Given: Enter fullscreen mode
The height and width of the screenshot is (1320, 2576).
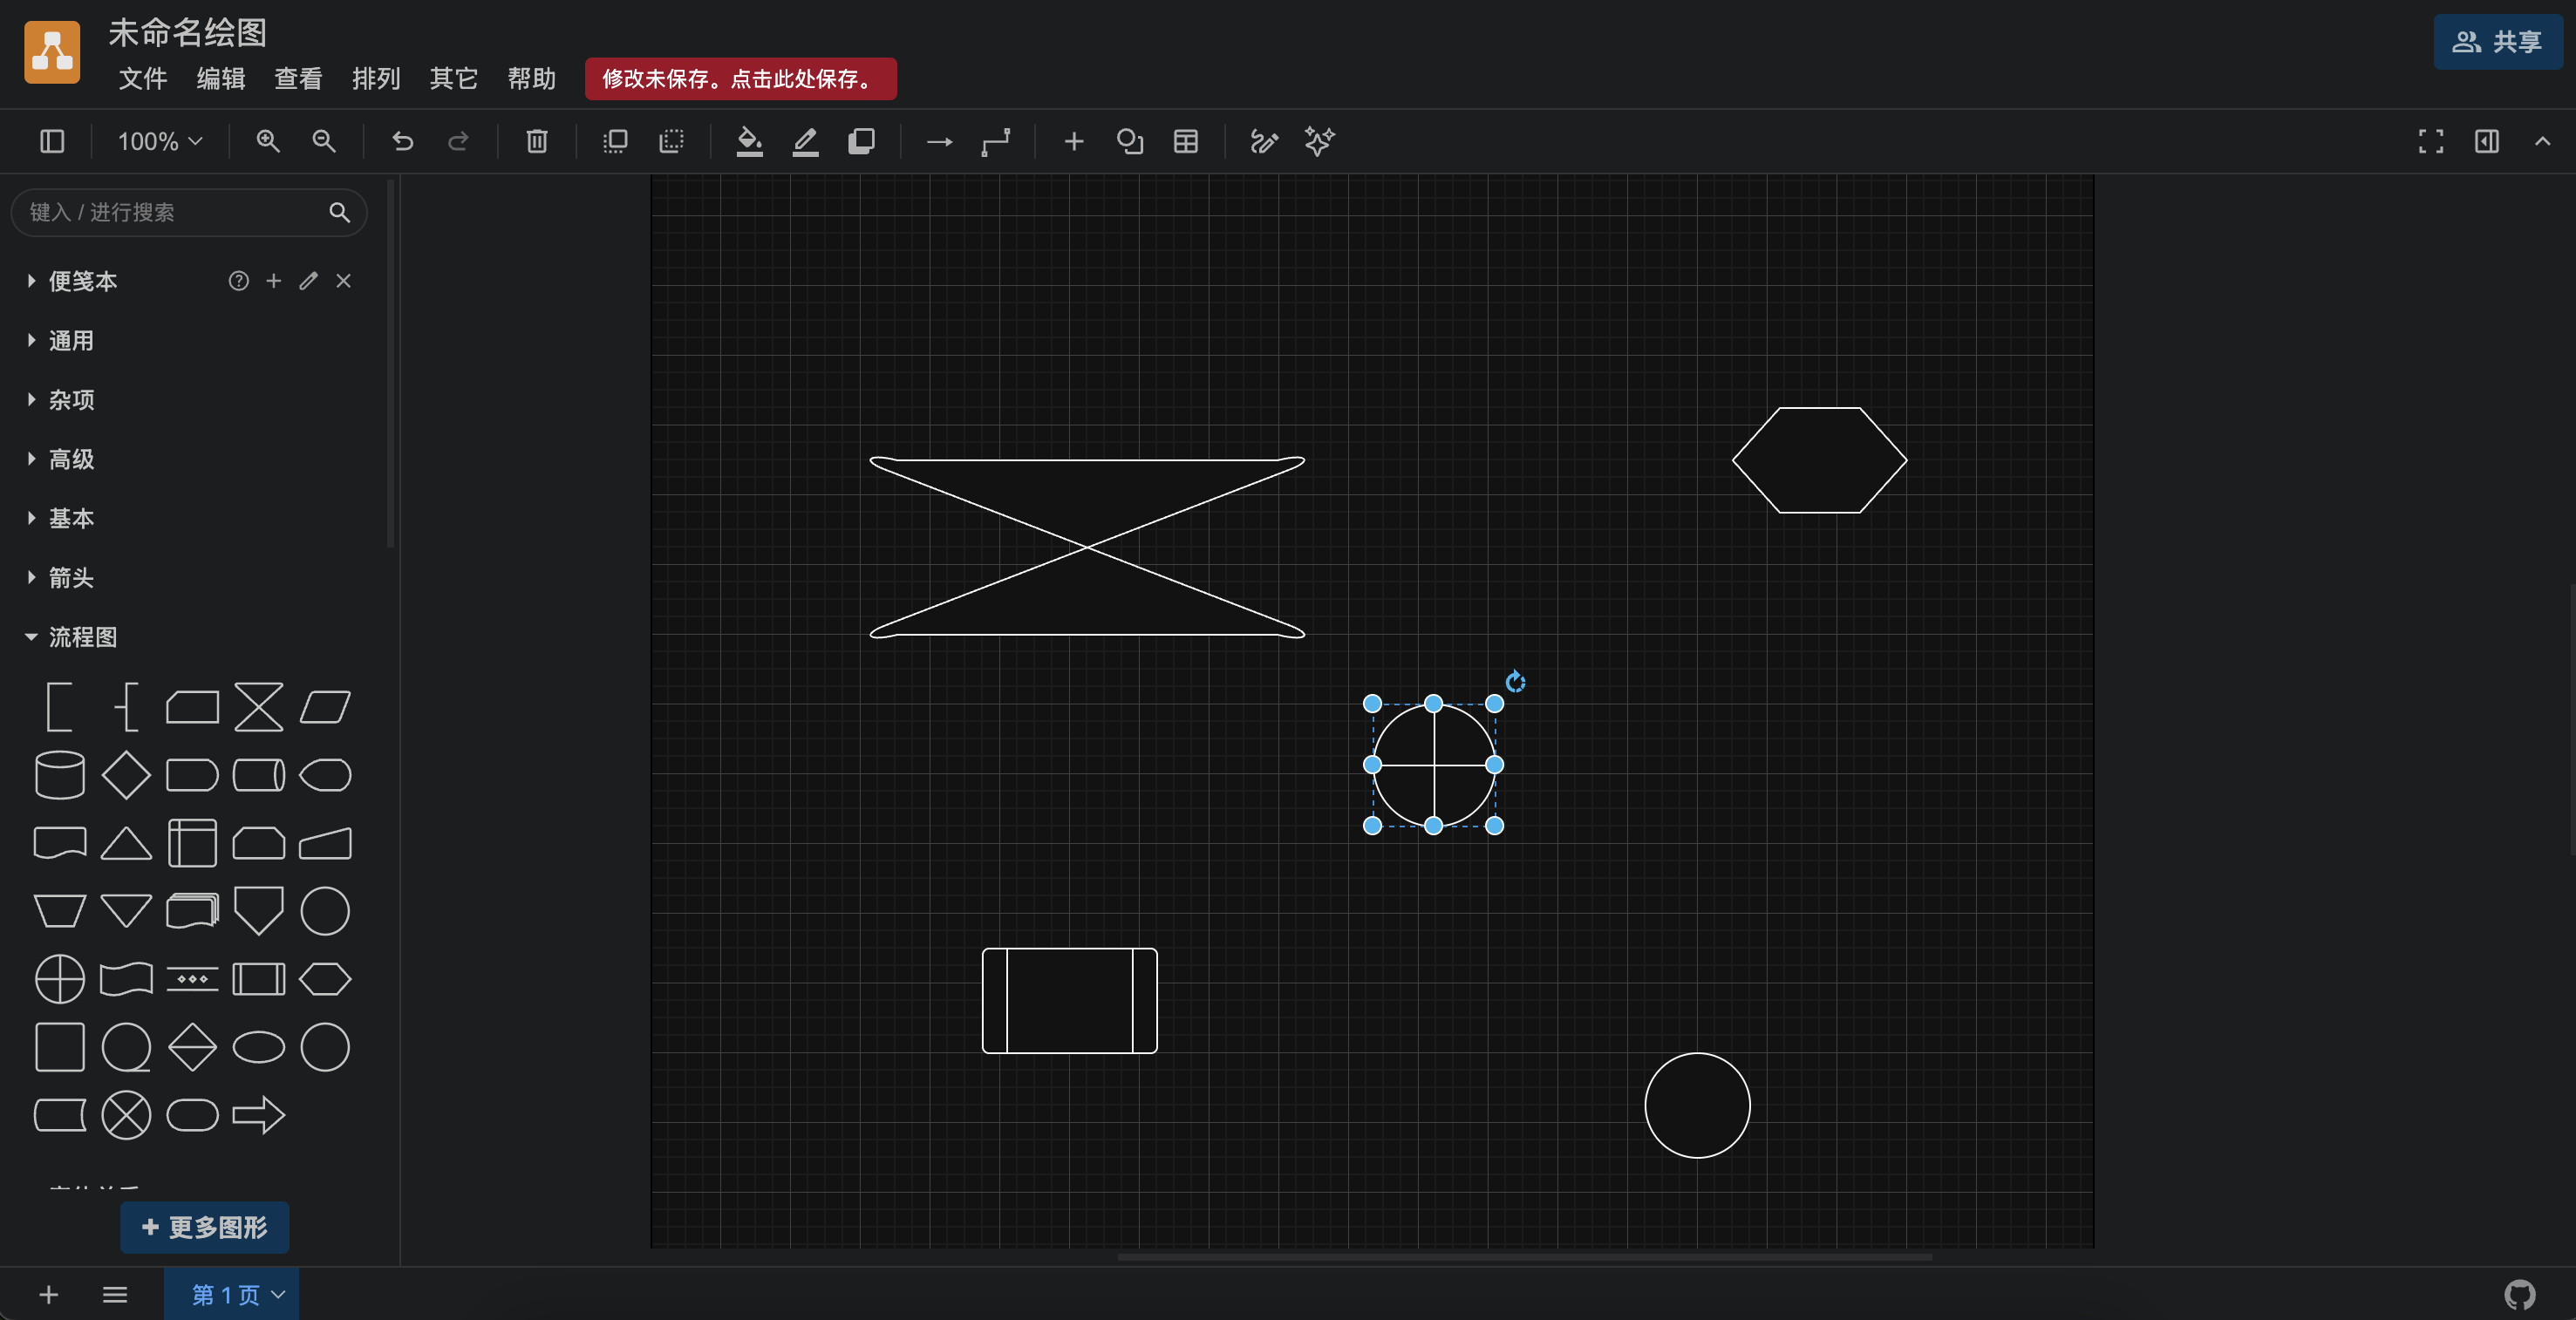Looking at the screenshot, I should (x=2431, y=141).
